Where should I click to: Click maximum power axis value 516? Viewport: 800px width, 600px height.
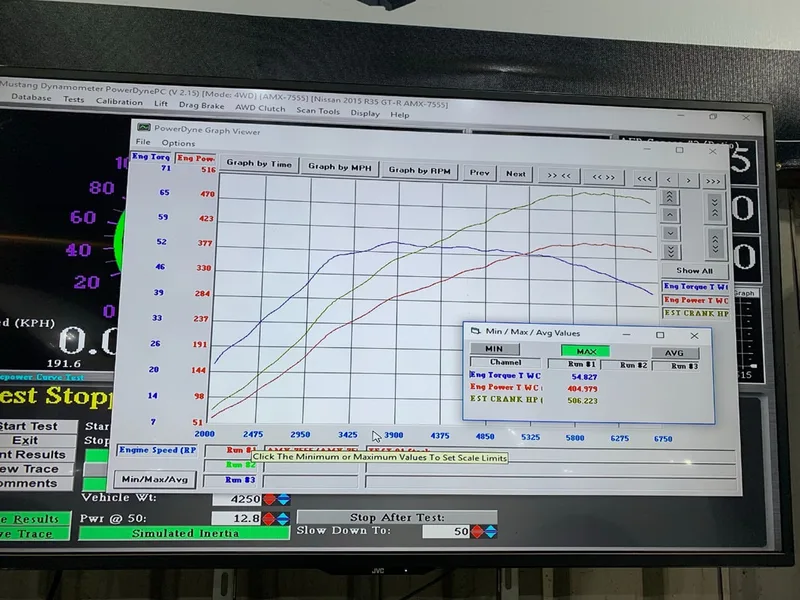click(208, 169)
